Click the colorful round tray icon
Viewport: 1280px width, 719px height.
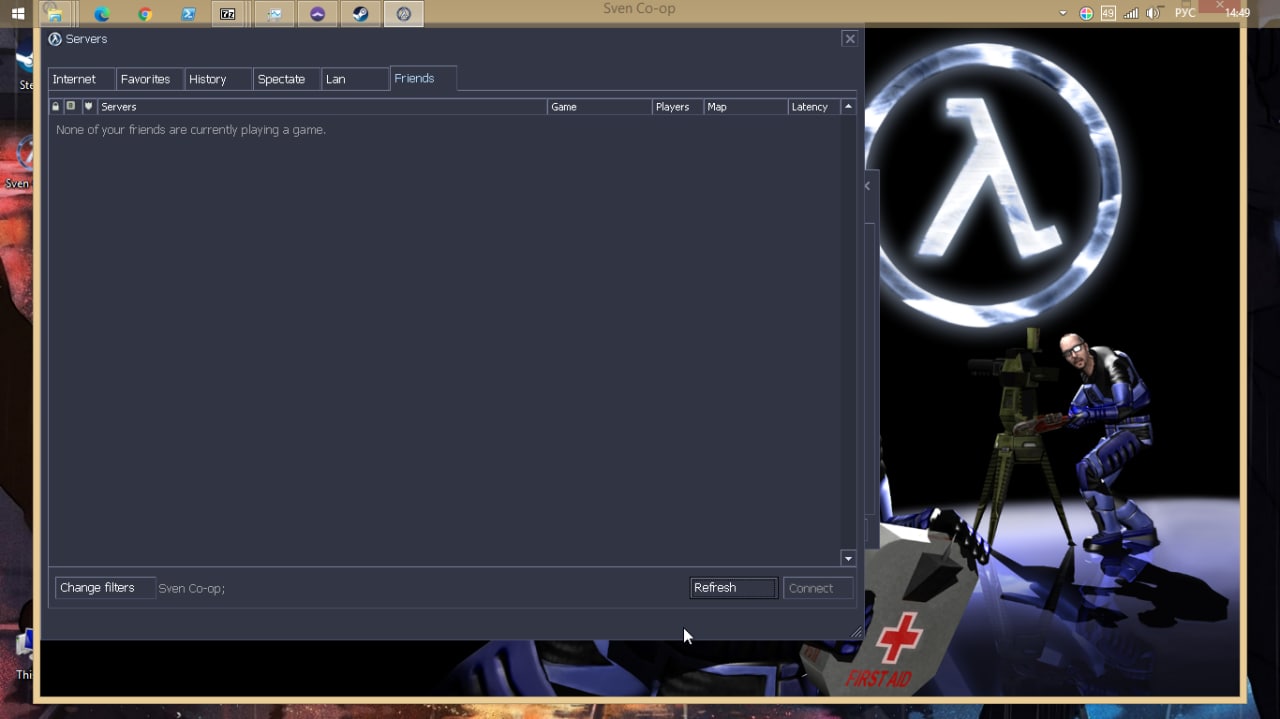coord(1087,13)
